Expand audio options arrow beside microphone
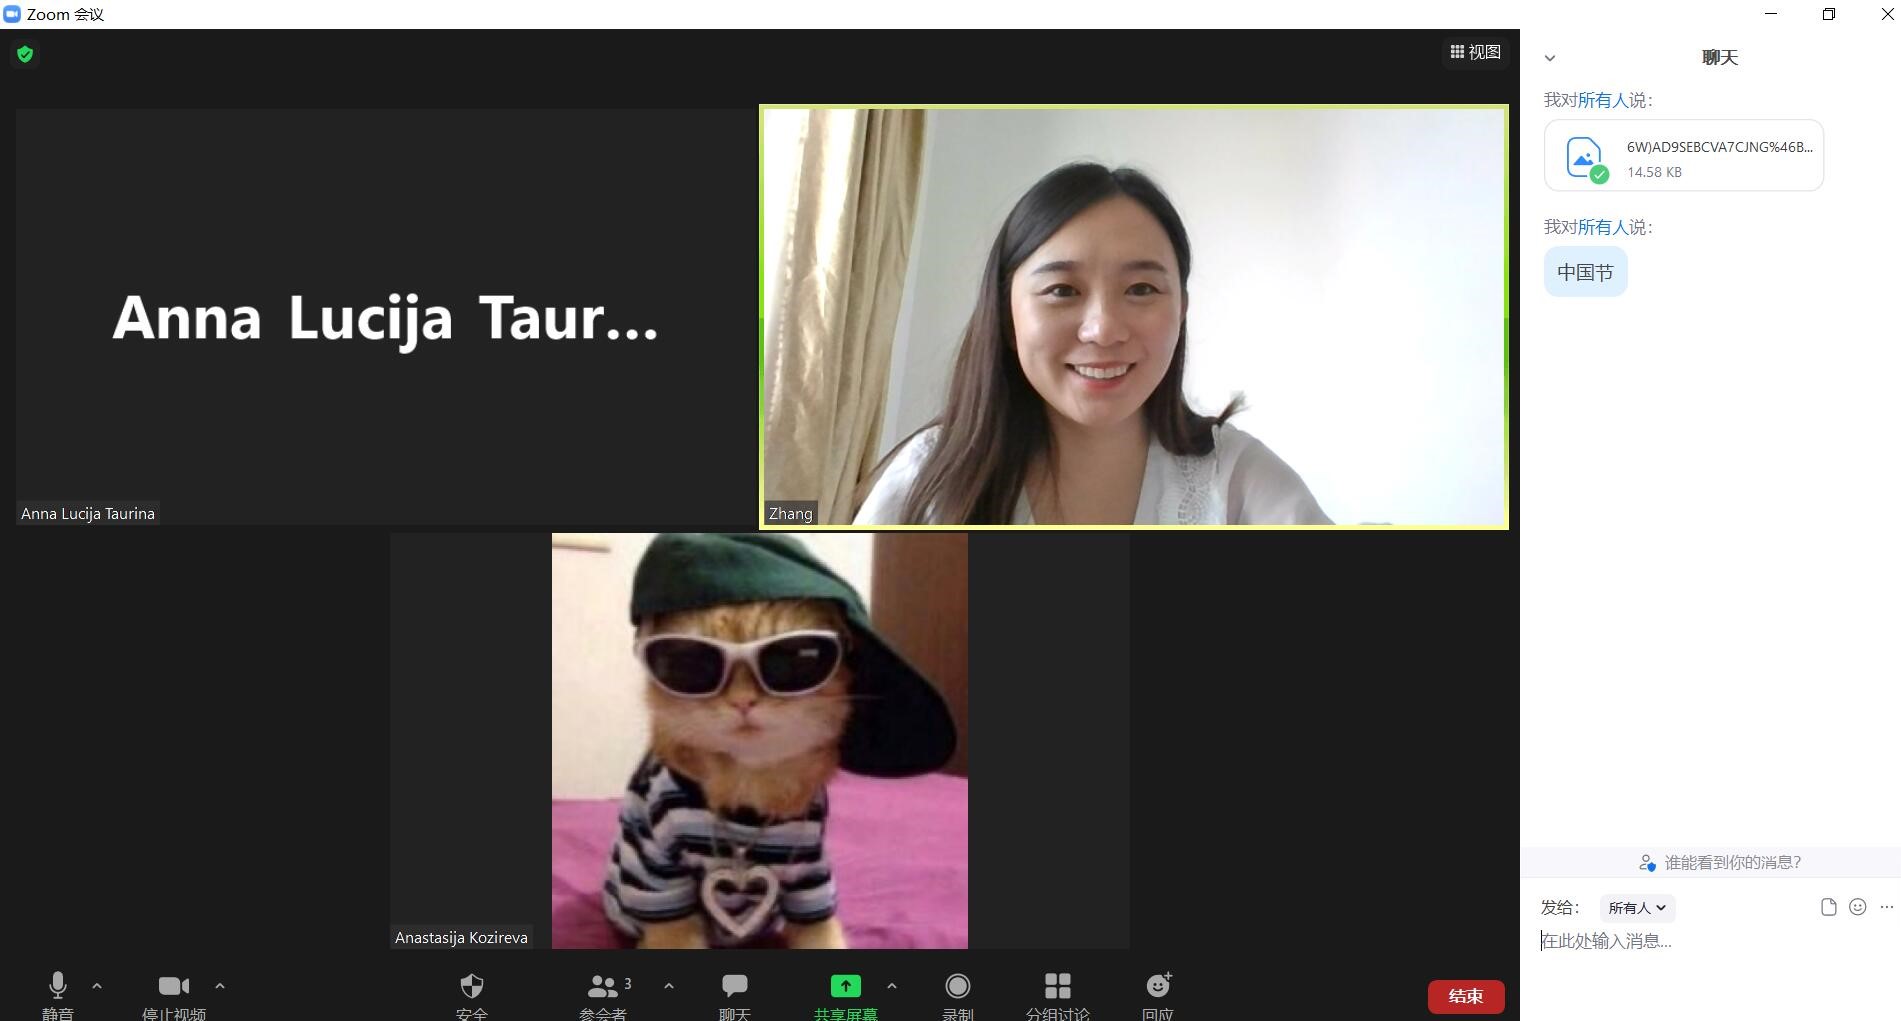Viewport: 1901px width, 1021px height. tap(97, 986)
